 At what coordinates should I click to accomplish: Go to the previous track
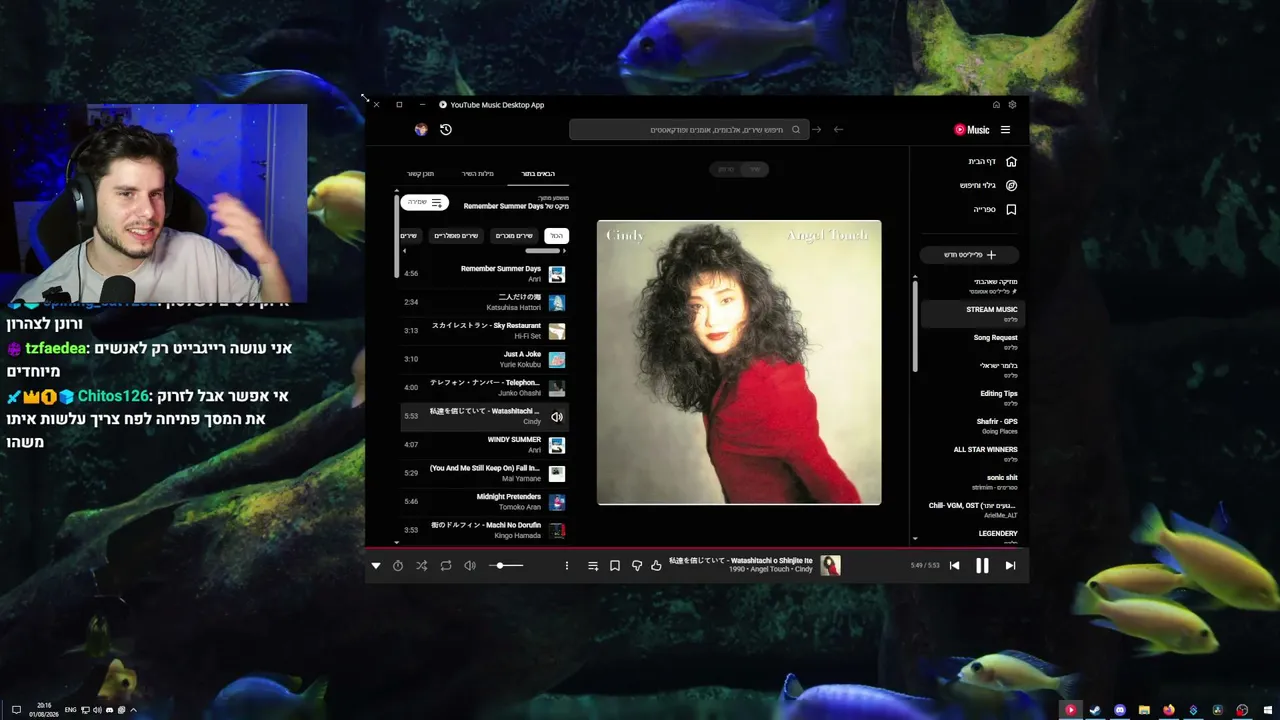pos(954,565)
